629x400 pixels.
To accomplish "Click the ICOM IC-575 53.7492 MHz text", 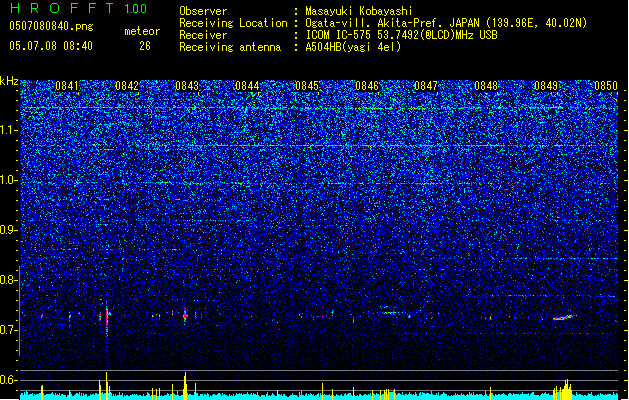I will [x=402, y=35].
